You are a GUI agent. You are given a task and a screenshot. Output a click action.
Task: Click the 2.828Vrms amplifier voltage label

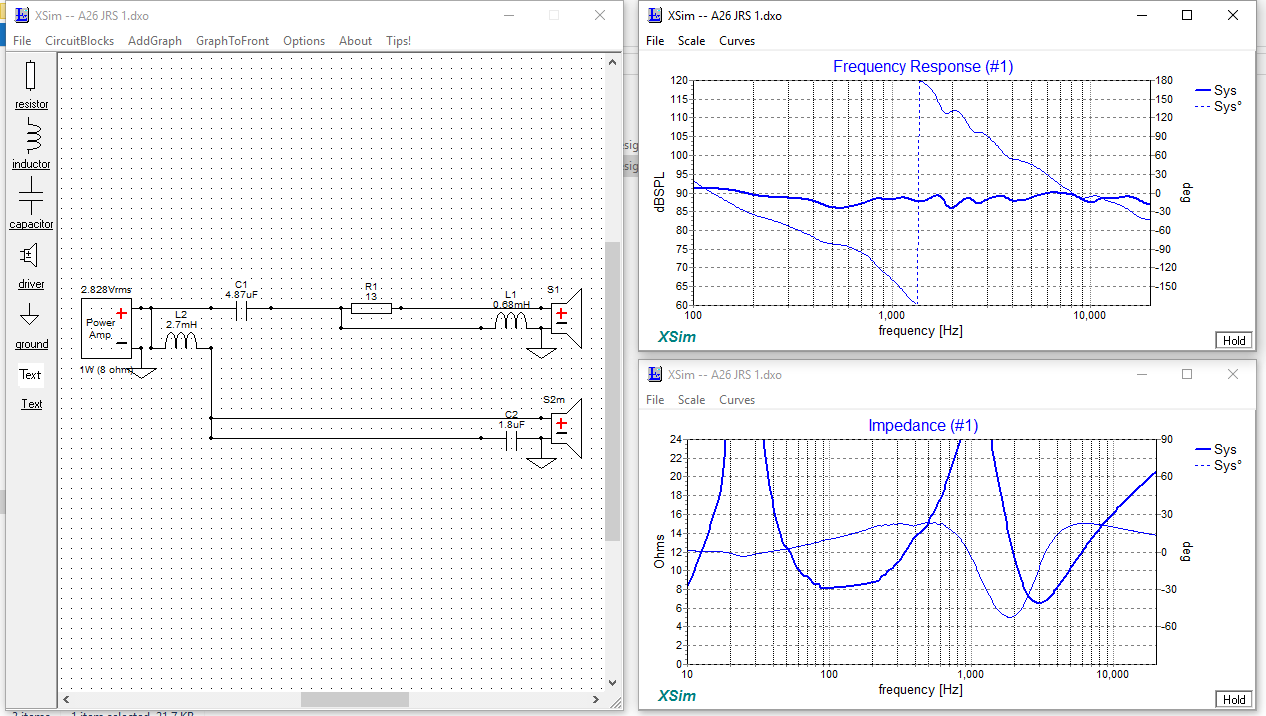(106, 290)
